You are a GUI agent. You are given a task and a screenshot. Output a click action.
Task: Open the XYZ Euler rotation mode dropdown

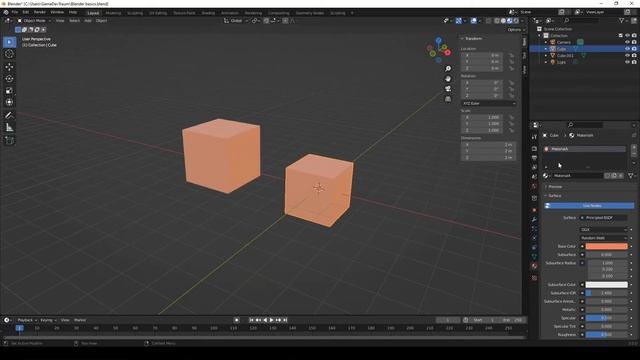coord(489,104)
